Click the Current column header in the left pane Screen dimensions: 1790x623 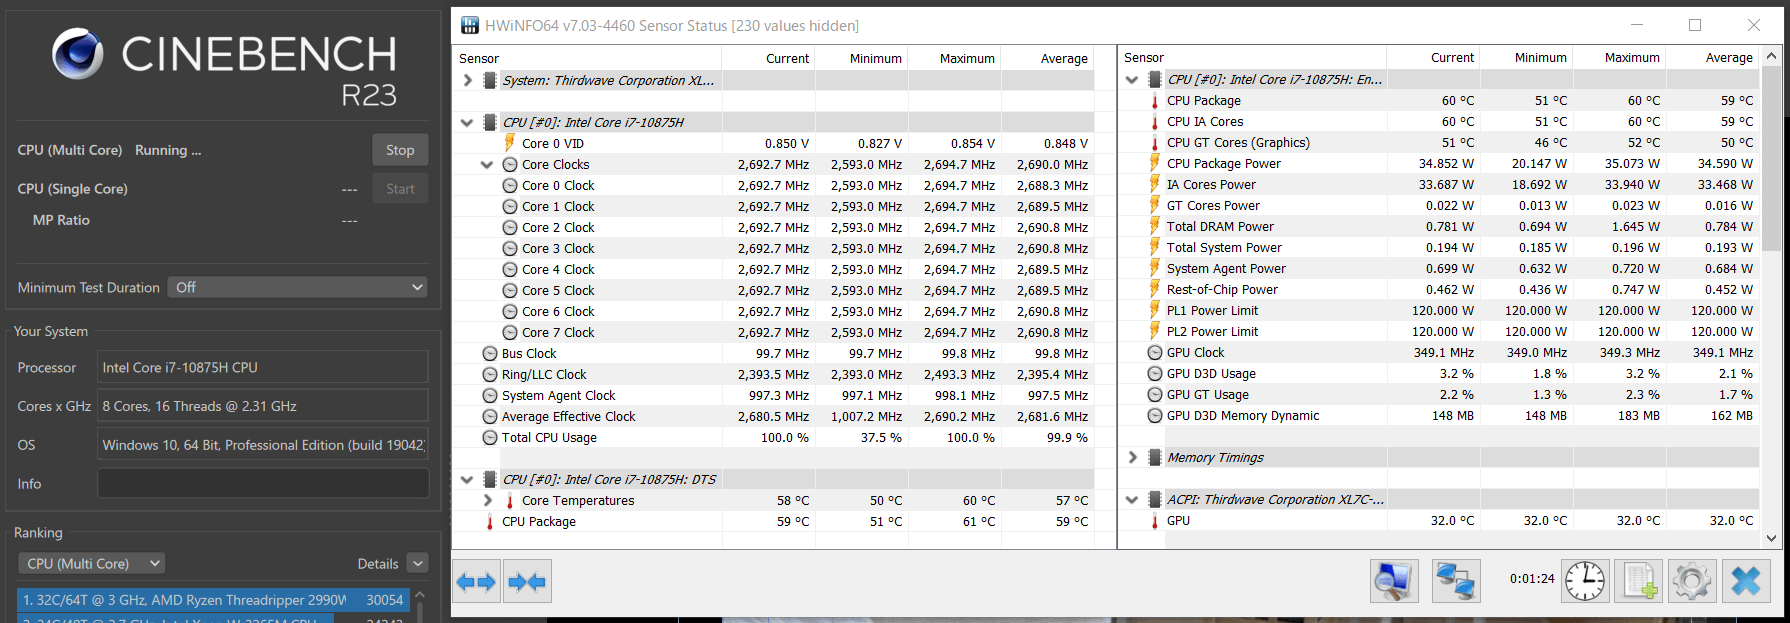(x=787, y=58)
